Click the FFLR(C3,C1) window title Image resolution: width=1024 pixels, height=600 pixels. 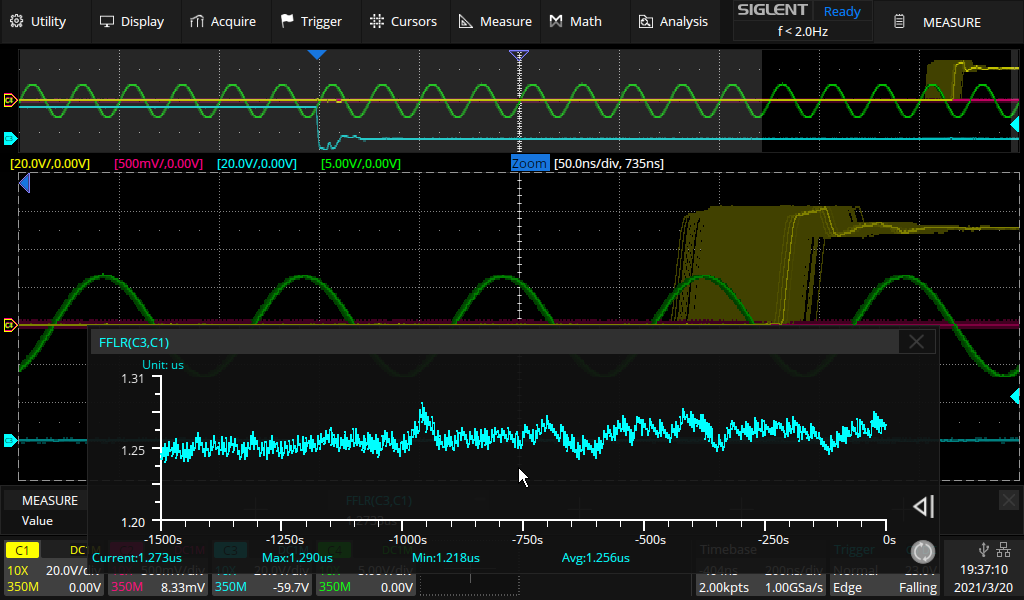(134, 342)
